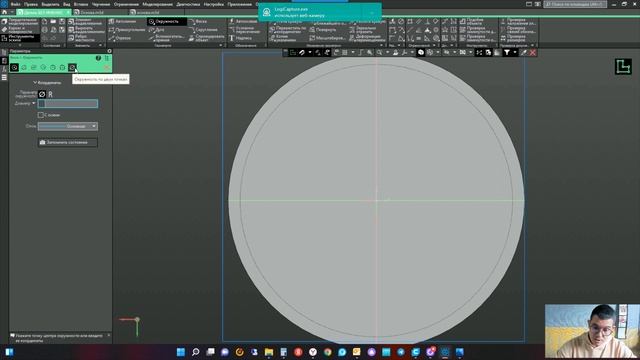Click the diameter value input field
The image size is (640, 360).
pos(68,104)
